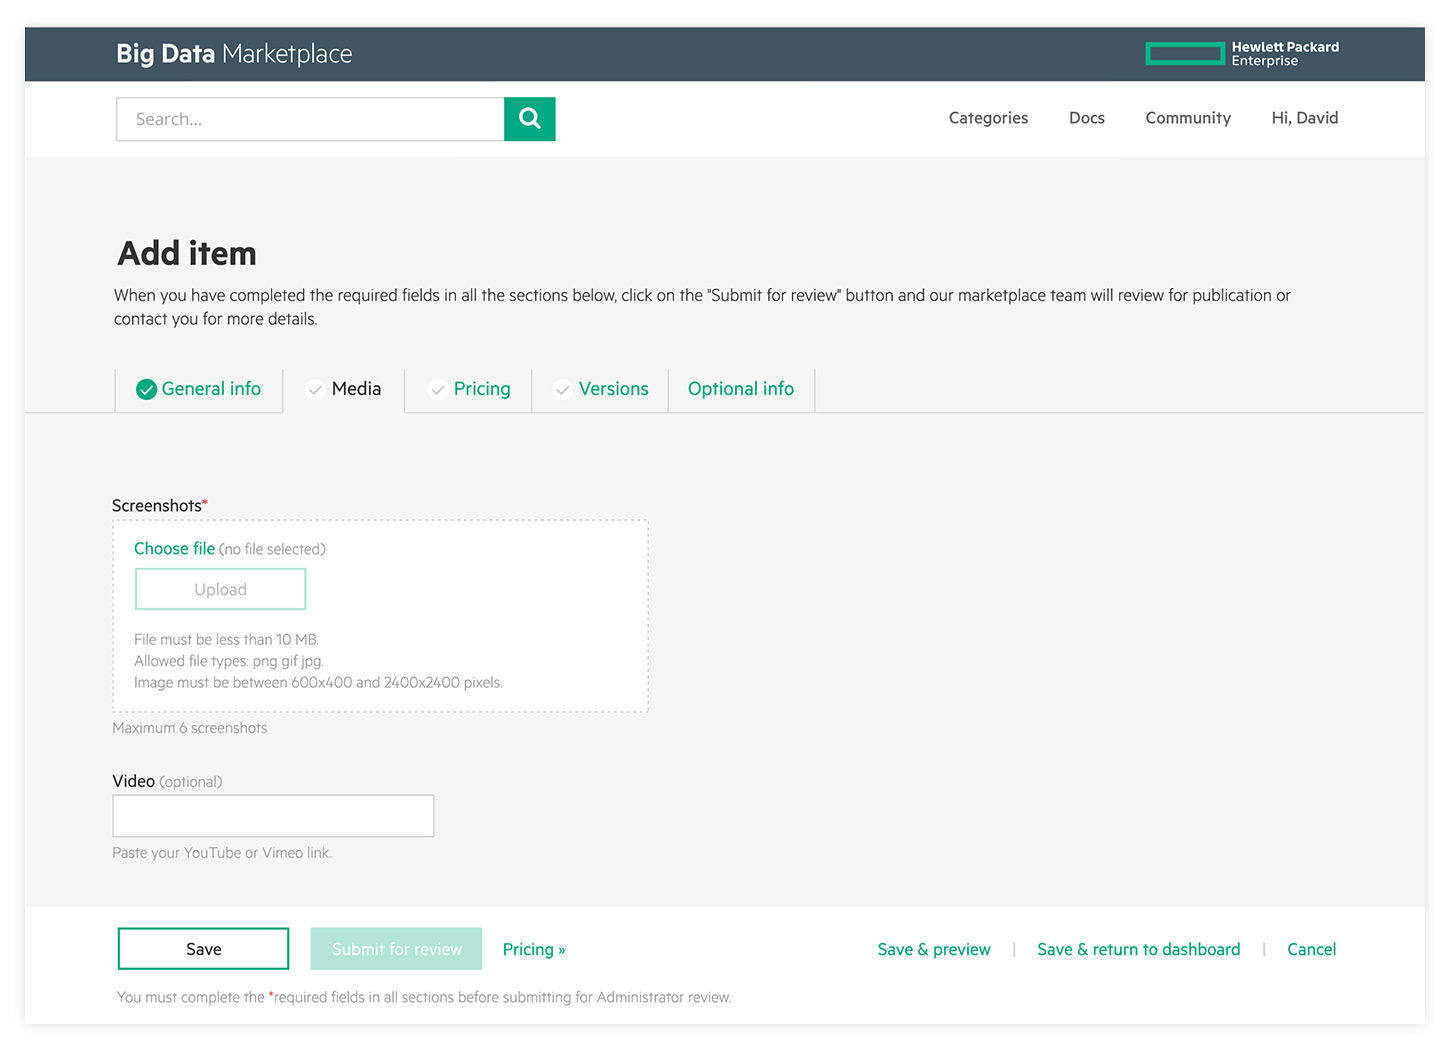Click the Hewlett Packard Enterprise logo
The image size is (1450, 1054).
(1241, 54)
